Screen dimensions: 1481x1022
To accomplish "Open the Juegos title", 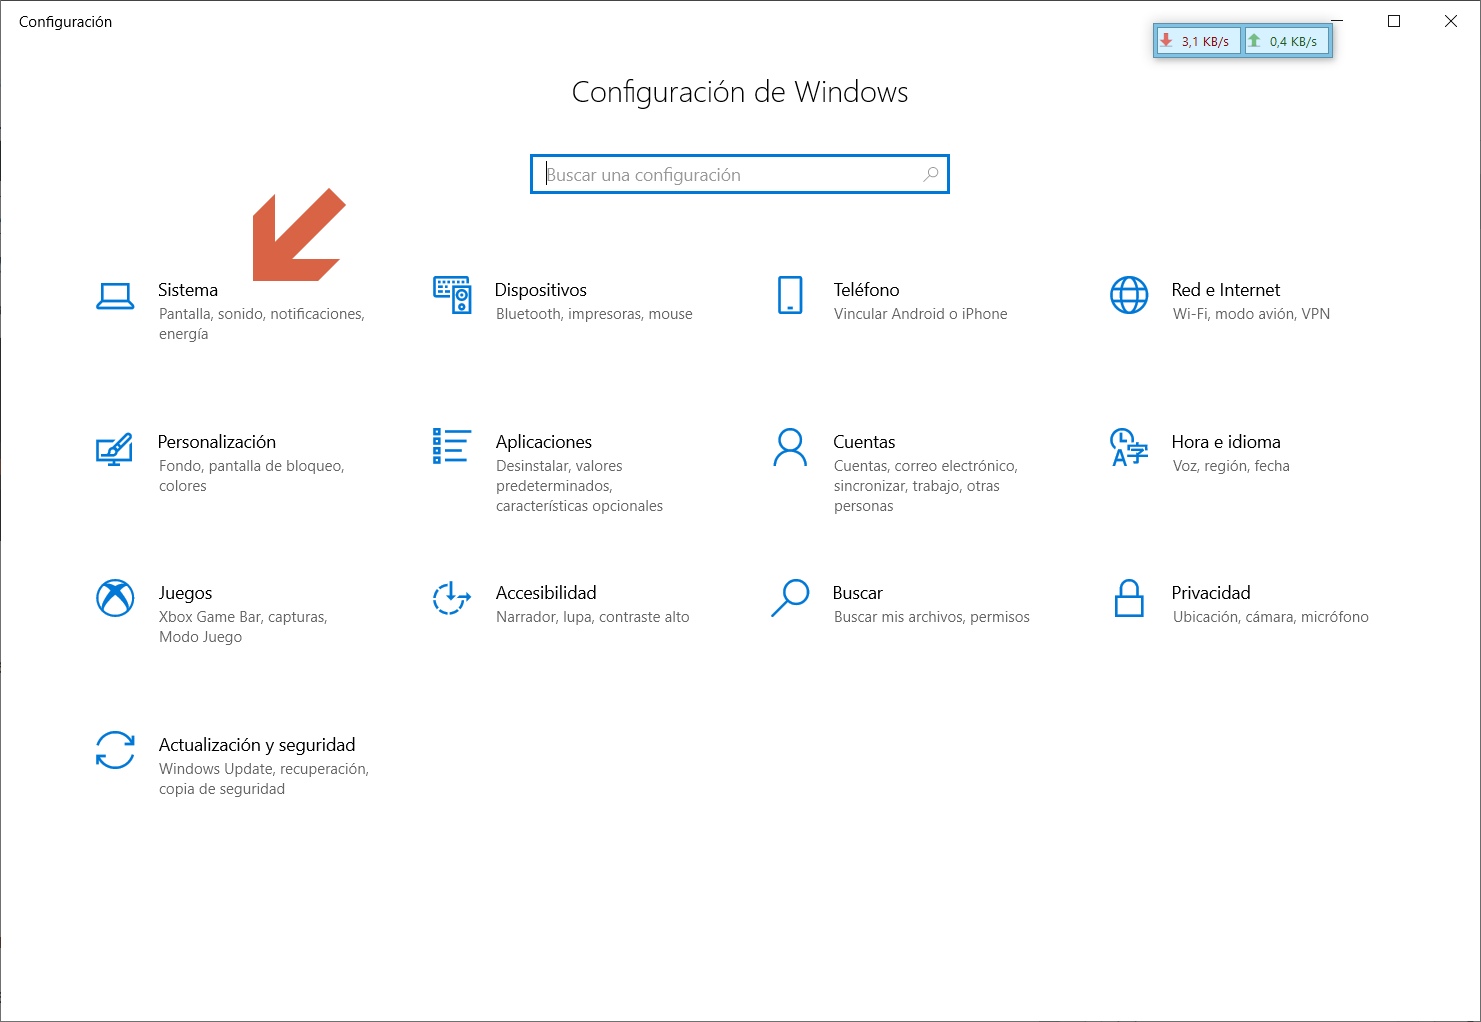I will tap(186, 593).
